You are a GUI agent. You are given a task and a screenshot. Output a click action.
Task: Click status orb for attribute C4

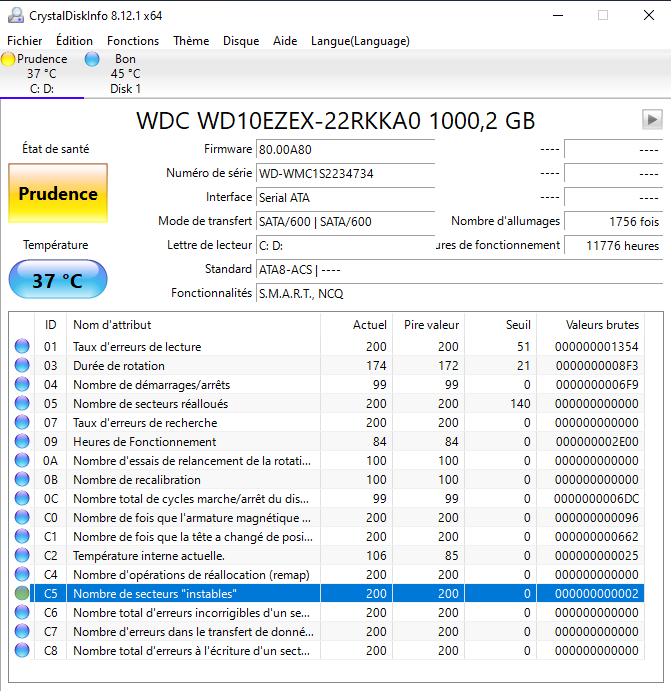22,574
